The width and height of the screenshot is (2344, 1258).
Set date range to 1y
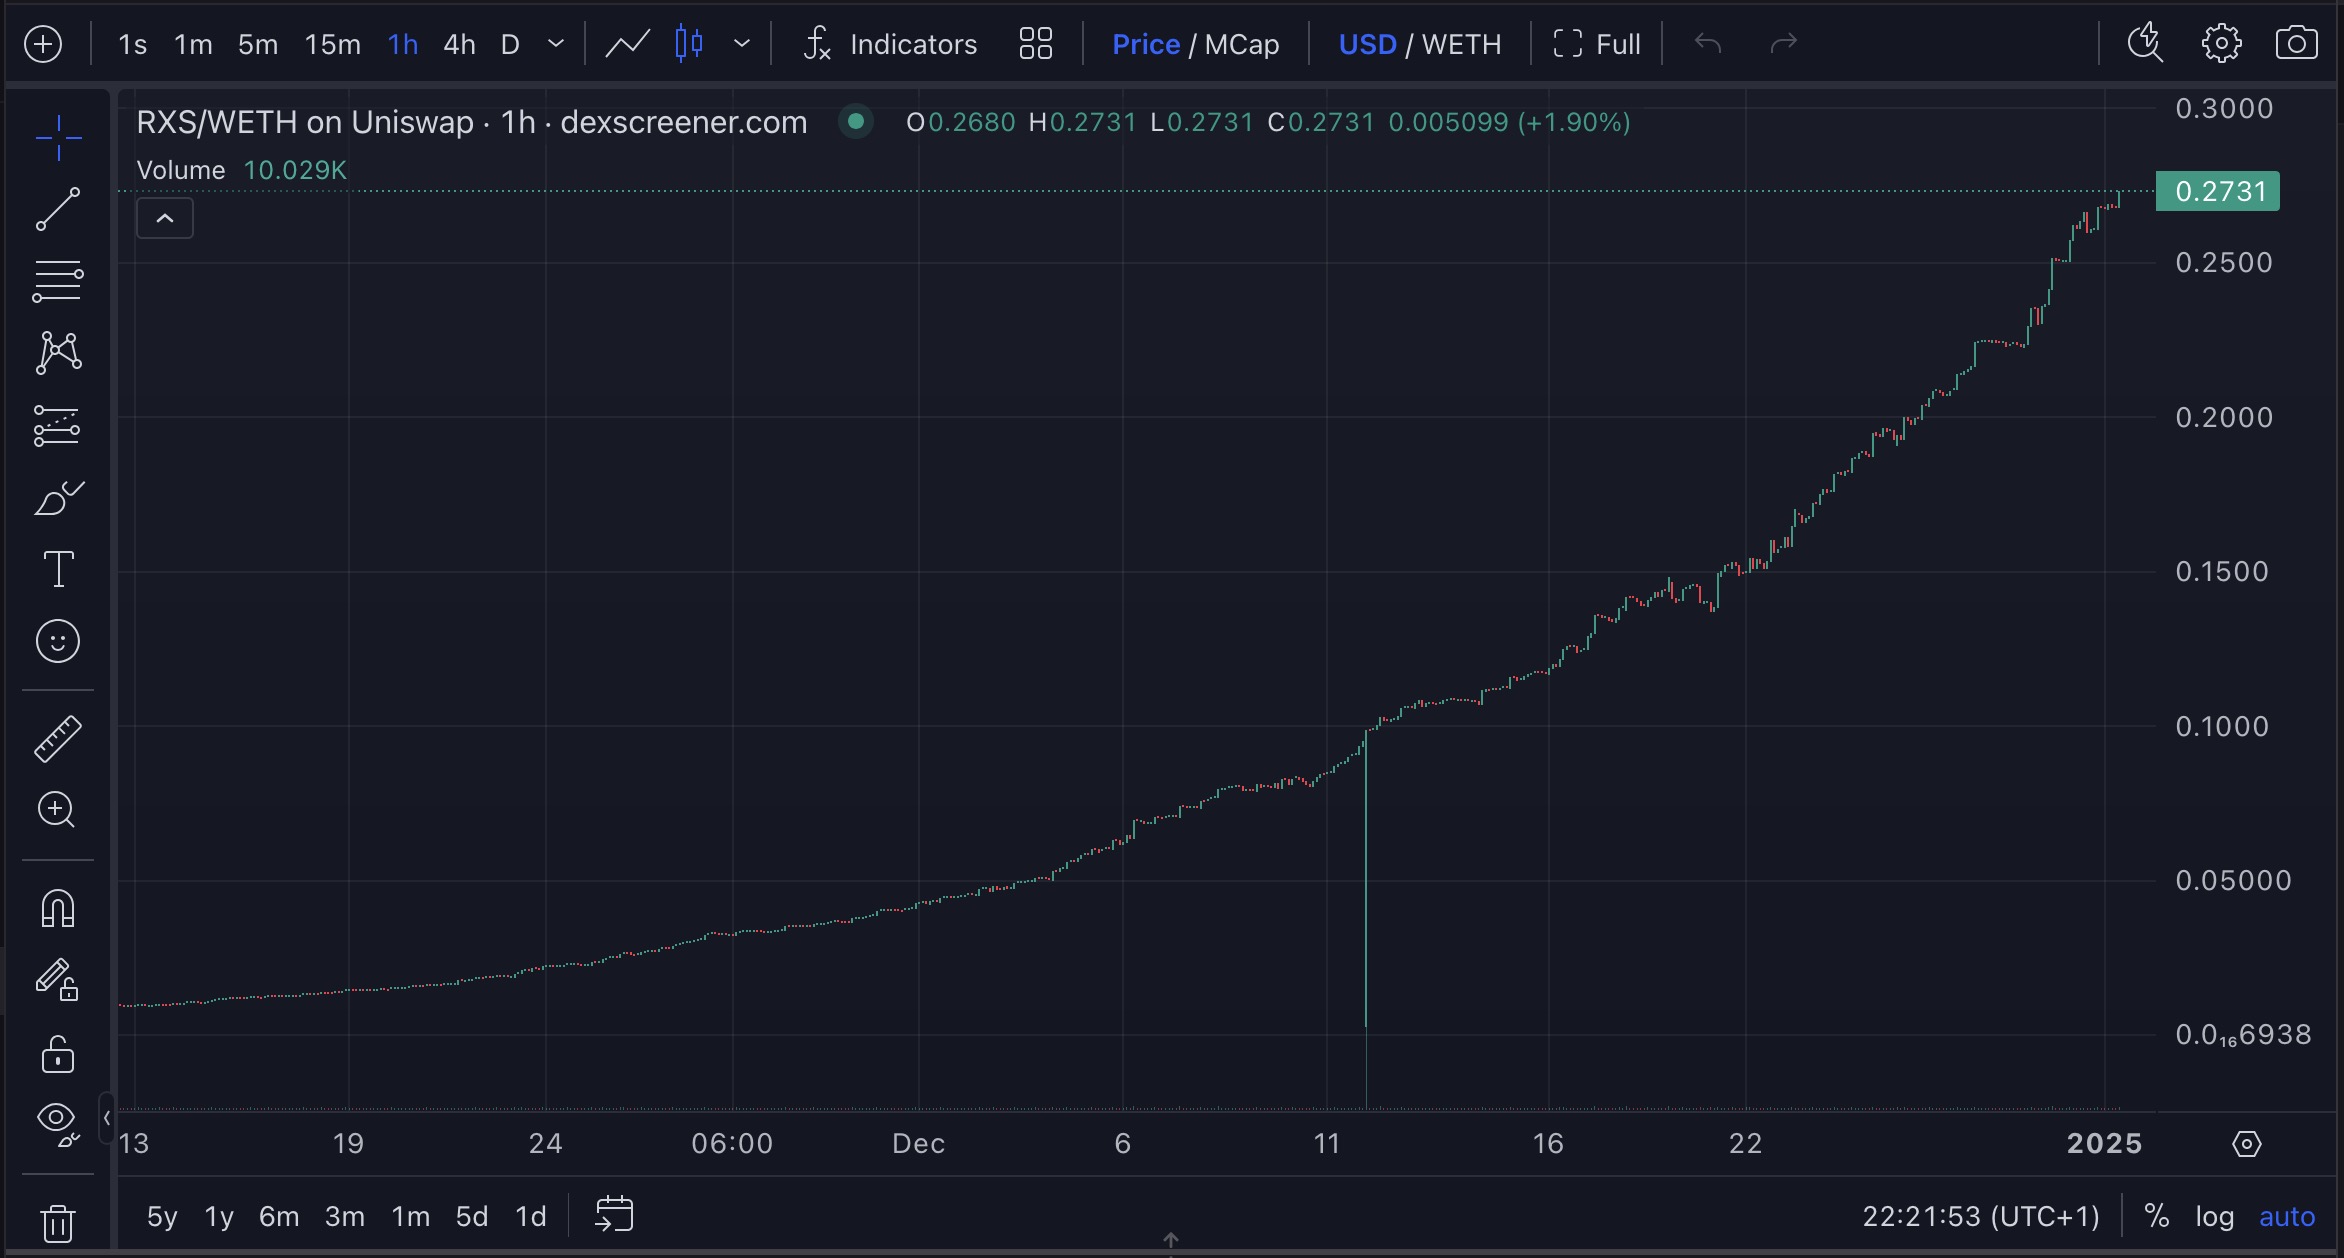coord(219,1216)
